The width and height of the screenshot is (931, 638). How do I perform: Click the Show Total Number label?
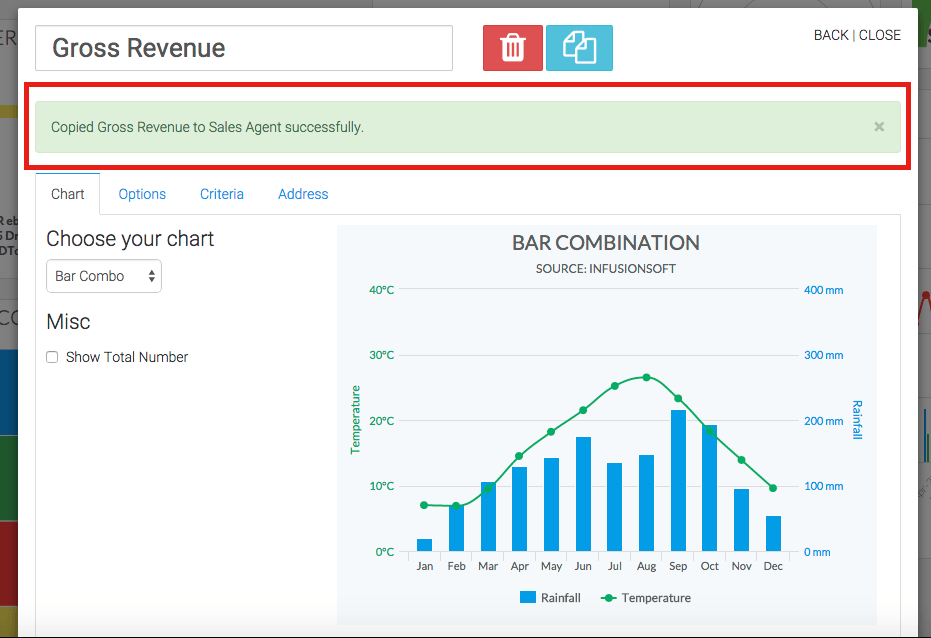pyautogui.click(x=127, y=357)
